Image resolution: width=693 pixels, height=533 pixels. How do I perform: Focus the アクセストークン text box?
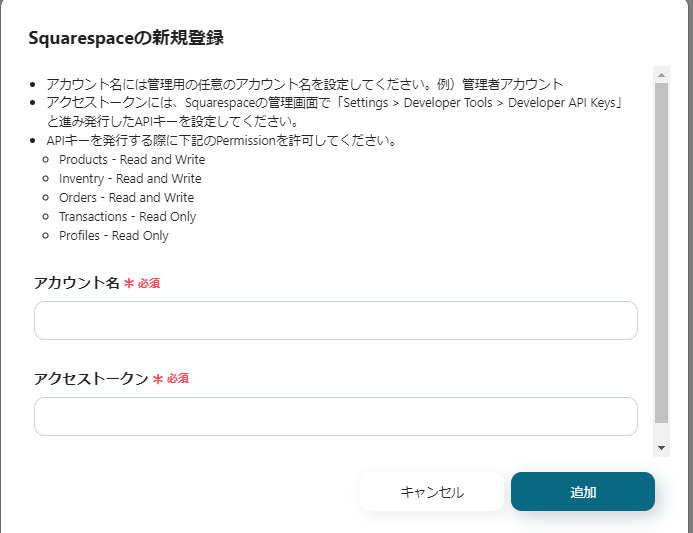pos(335,416)
